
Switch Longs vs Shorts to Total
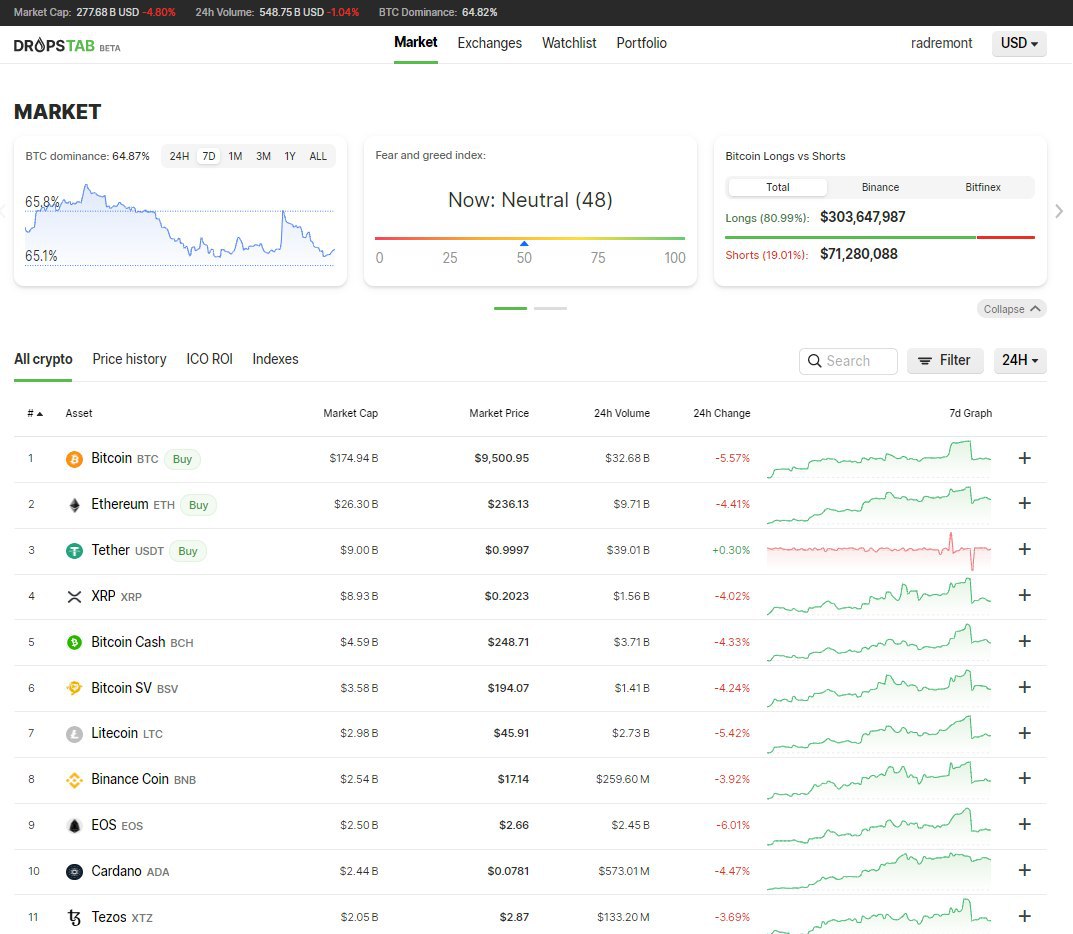coord(777,187)
